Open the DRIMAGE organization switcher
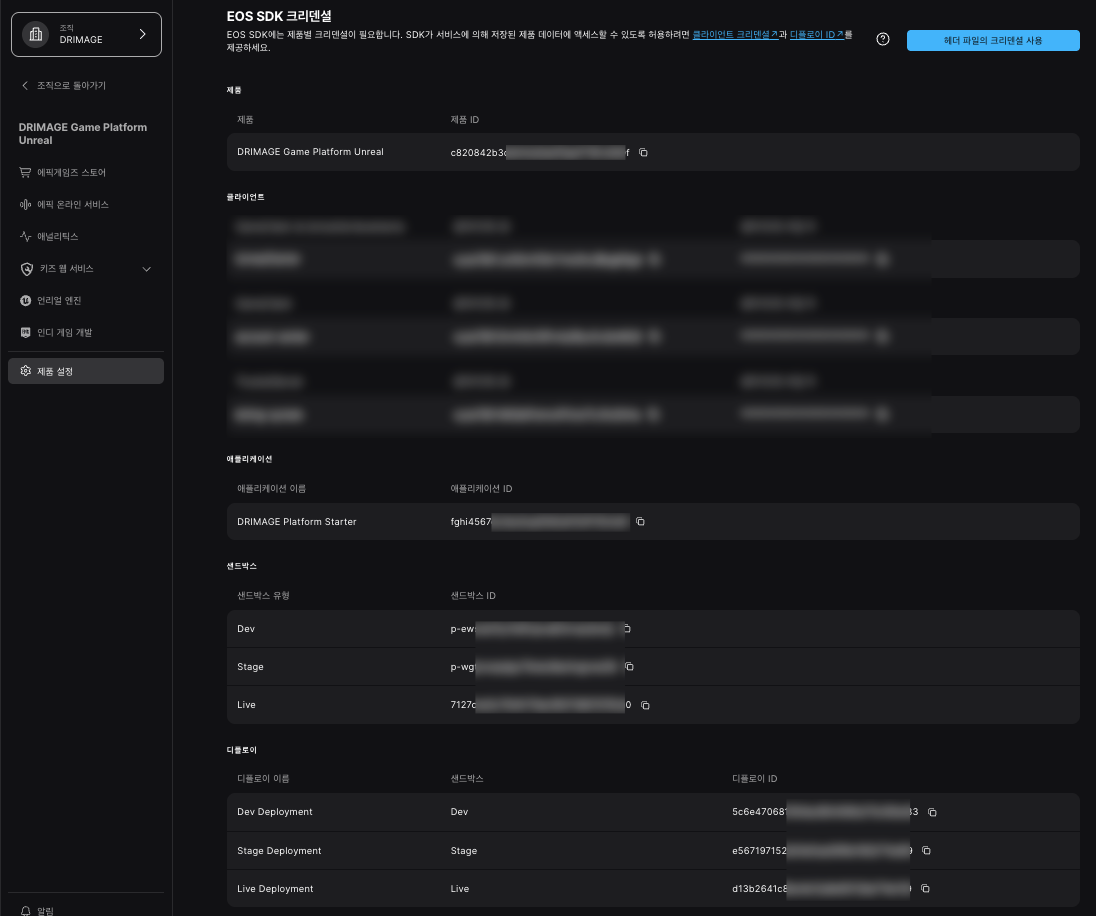1096x916 pixels. click(x=86, y=35)
